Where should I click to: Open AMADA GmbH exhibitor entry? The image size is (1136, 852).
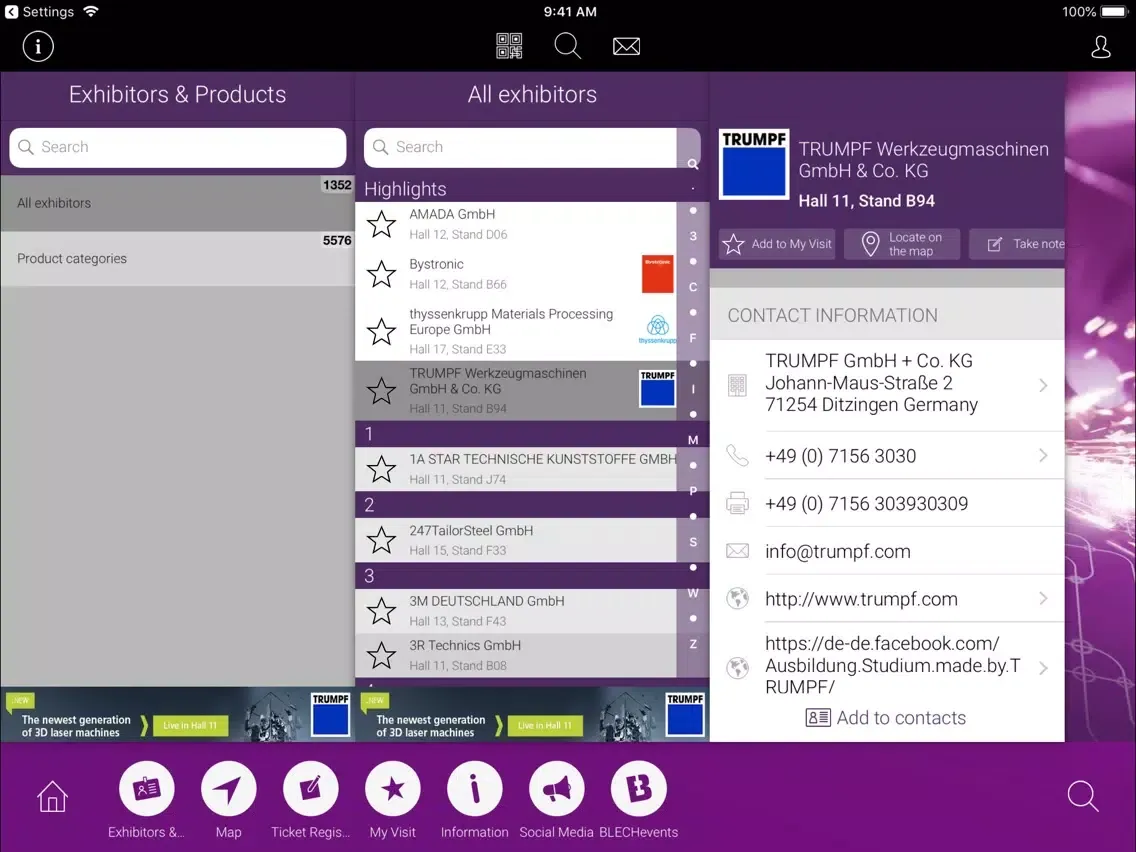(516, 224)
